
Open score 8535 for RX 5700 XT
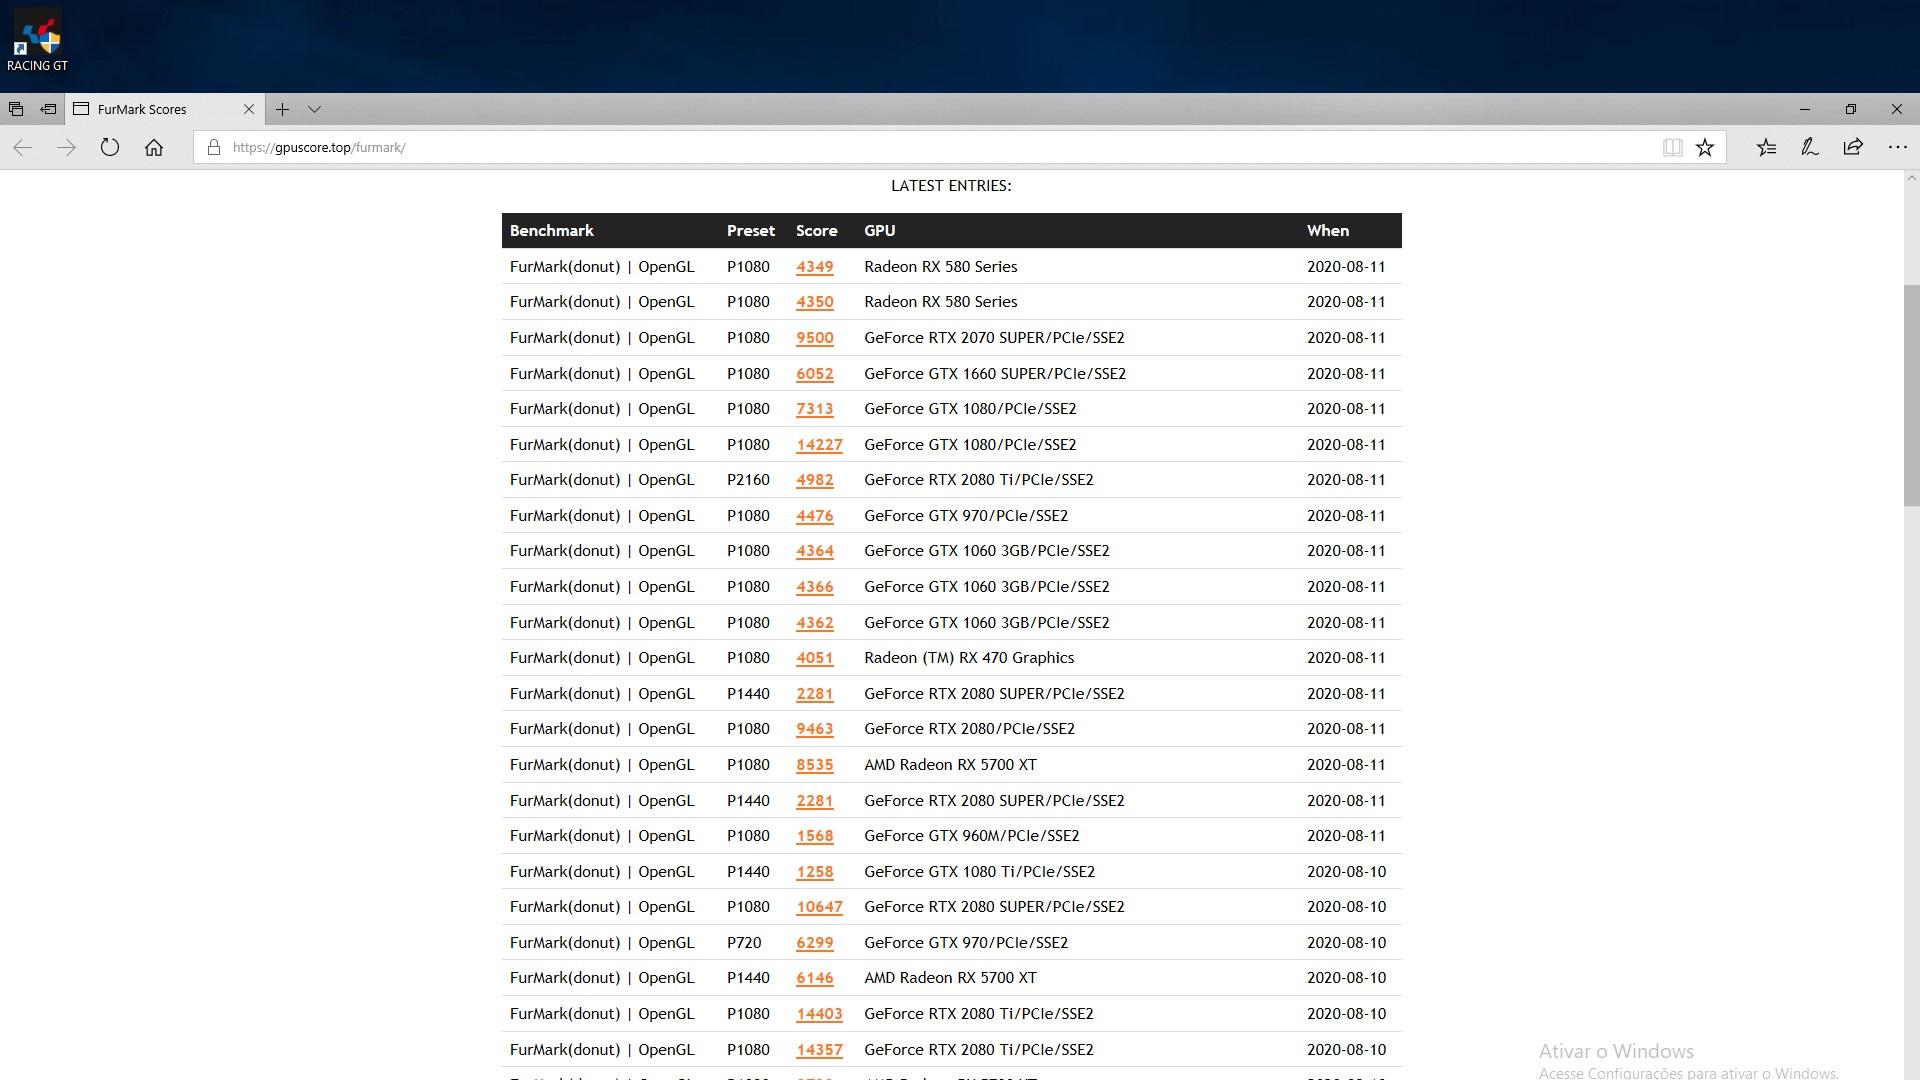814,765
